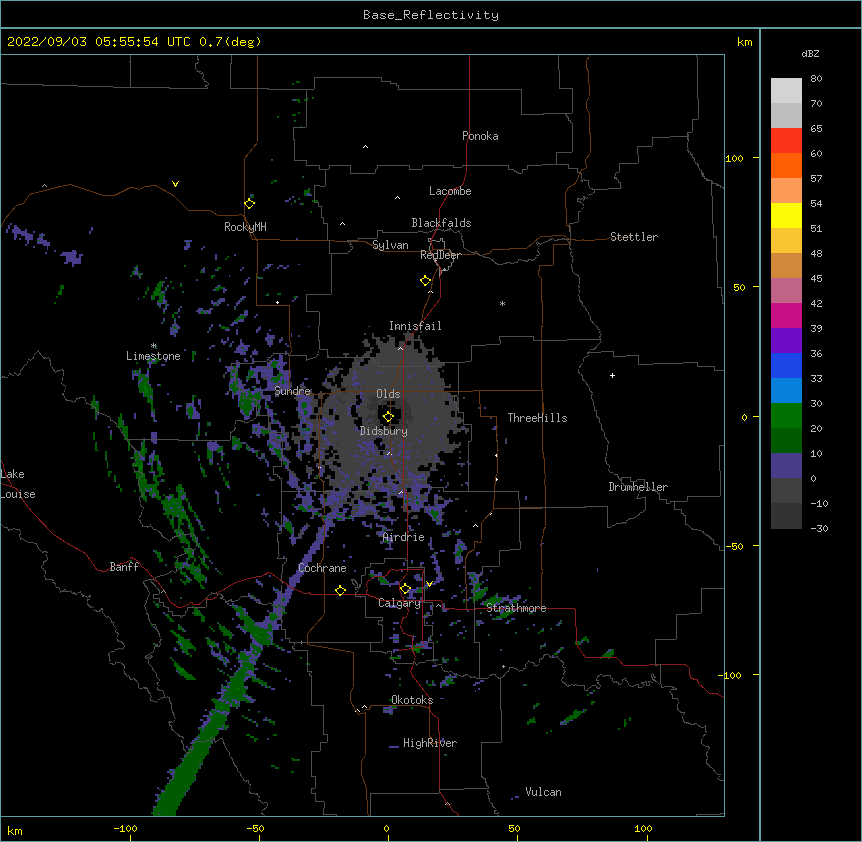Pick the bright green 30-20 dBZ legend swatch
862x842 pixels.
[x=786, y=416]
